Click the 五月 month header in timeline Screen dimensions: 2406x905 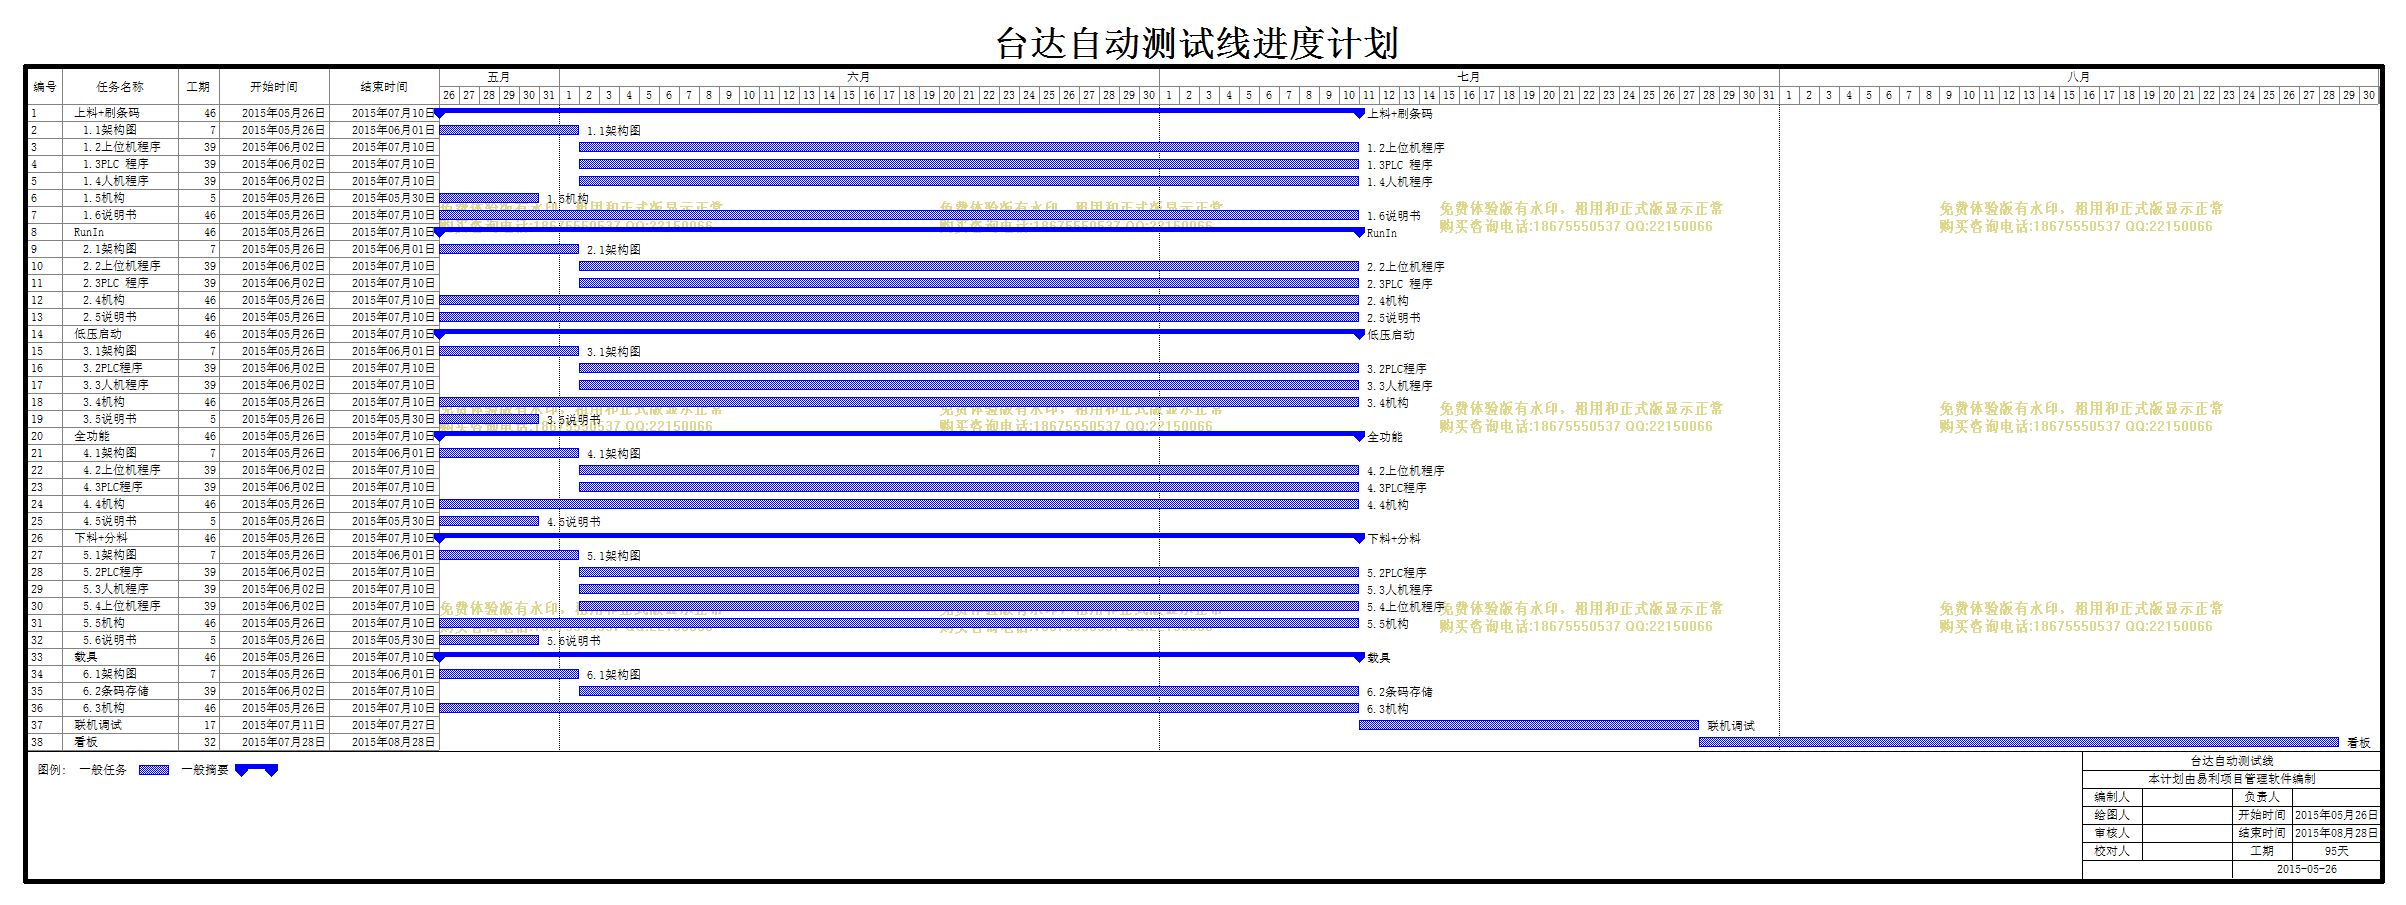499,77
